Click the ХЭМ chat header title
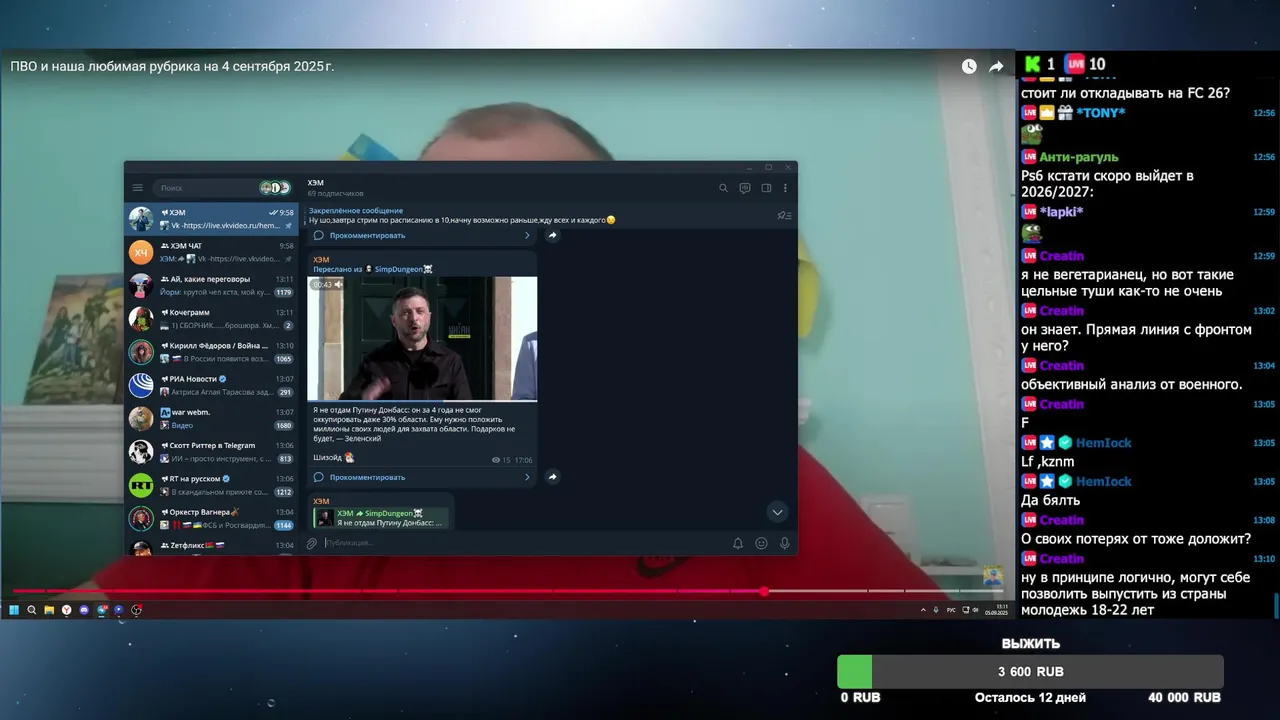 click(x=316, y=183)
